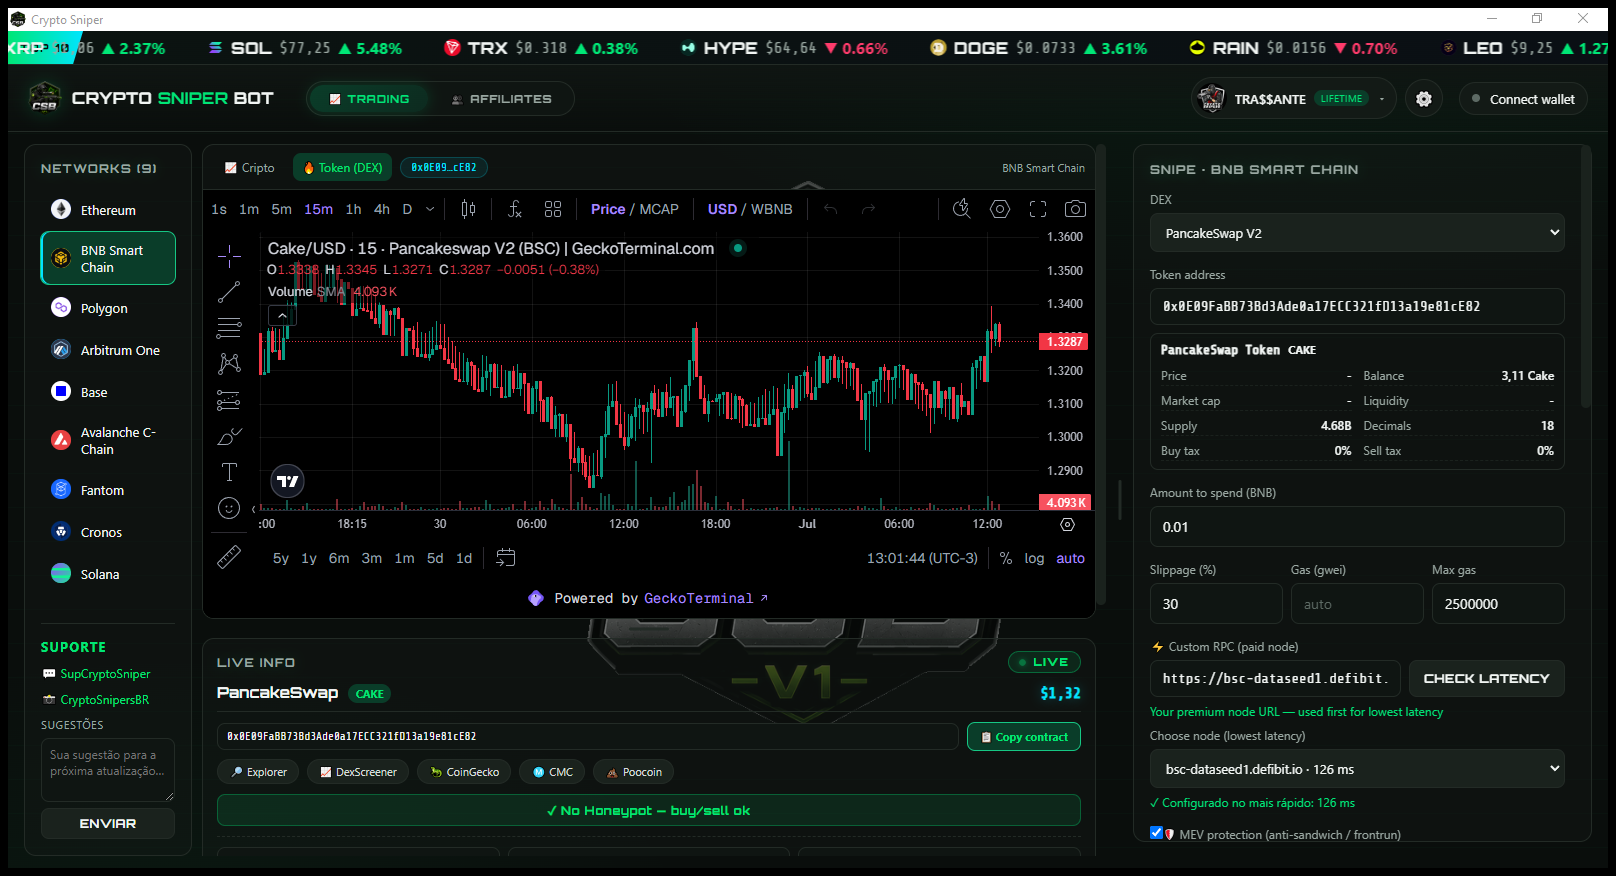
Task: Open the app settings gear
Action: click(x=1424, y=99)
